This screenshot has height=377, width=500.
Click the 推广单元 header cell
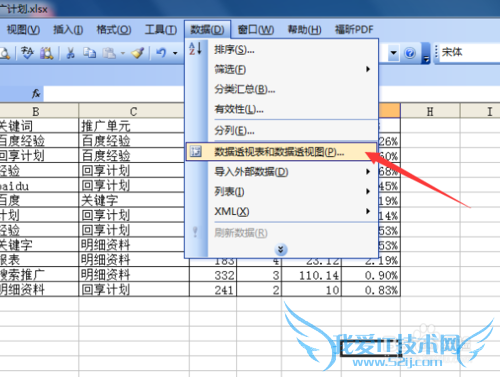coord(133,126)
